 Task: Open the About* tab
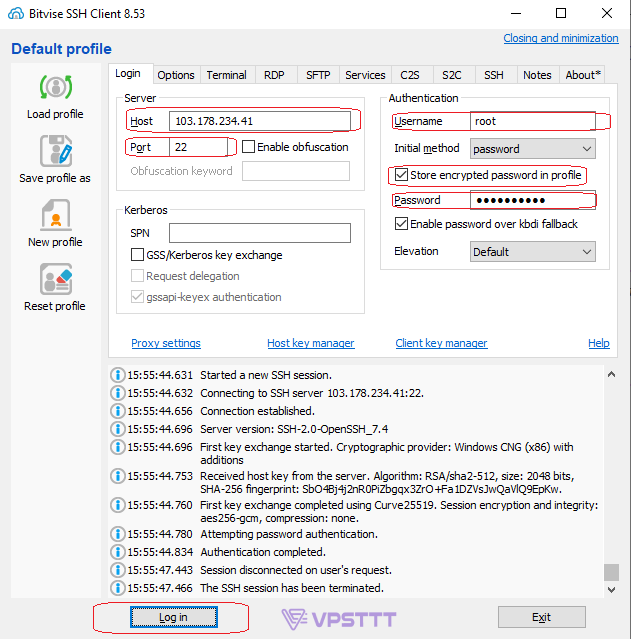pos(583,75)
